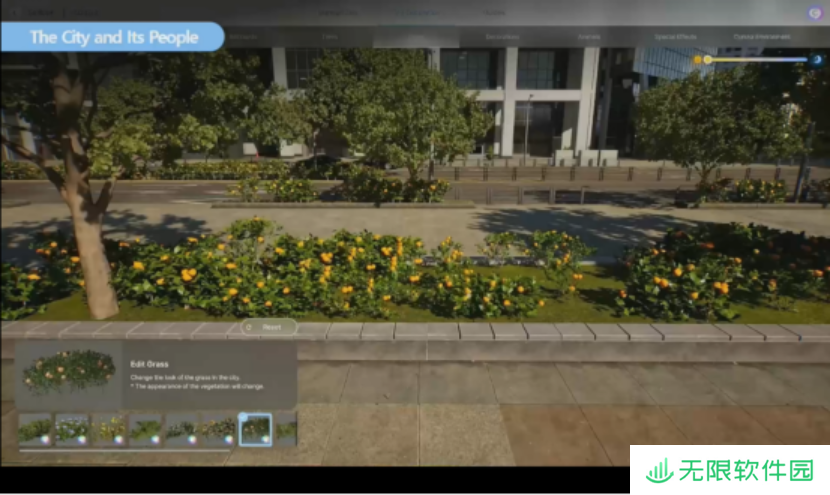Open the color wheel on the selected grass thumbnail

coord(265,439)
